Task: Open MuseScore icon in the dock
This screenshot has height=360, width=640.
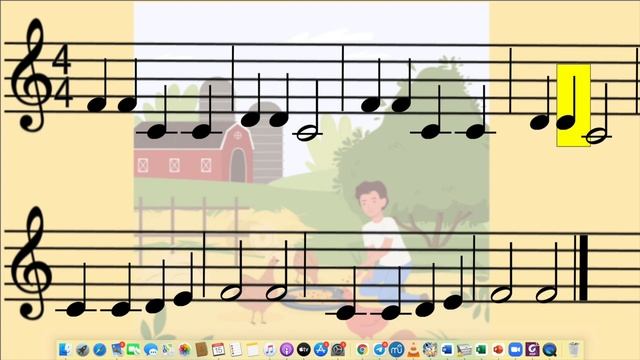Action: click(x=396, y=350)
